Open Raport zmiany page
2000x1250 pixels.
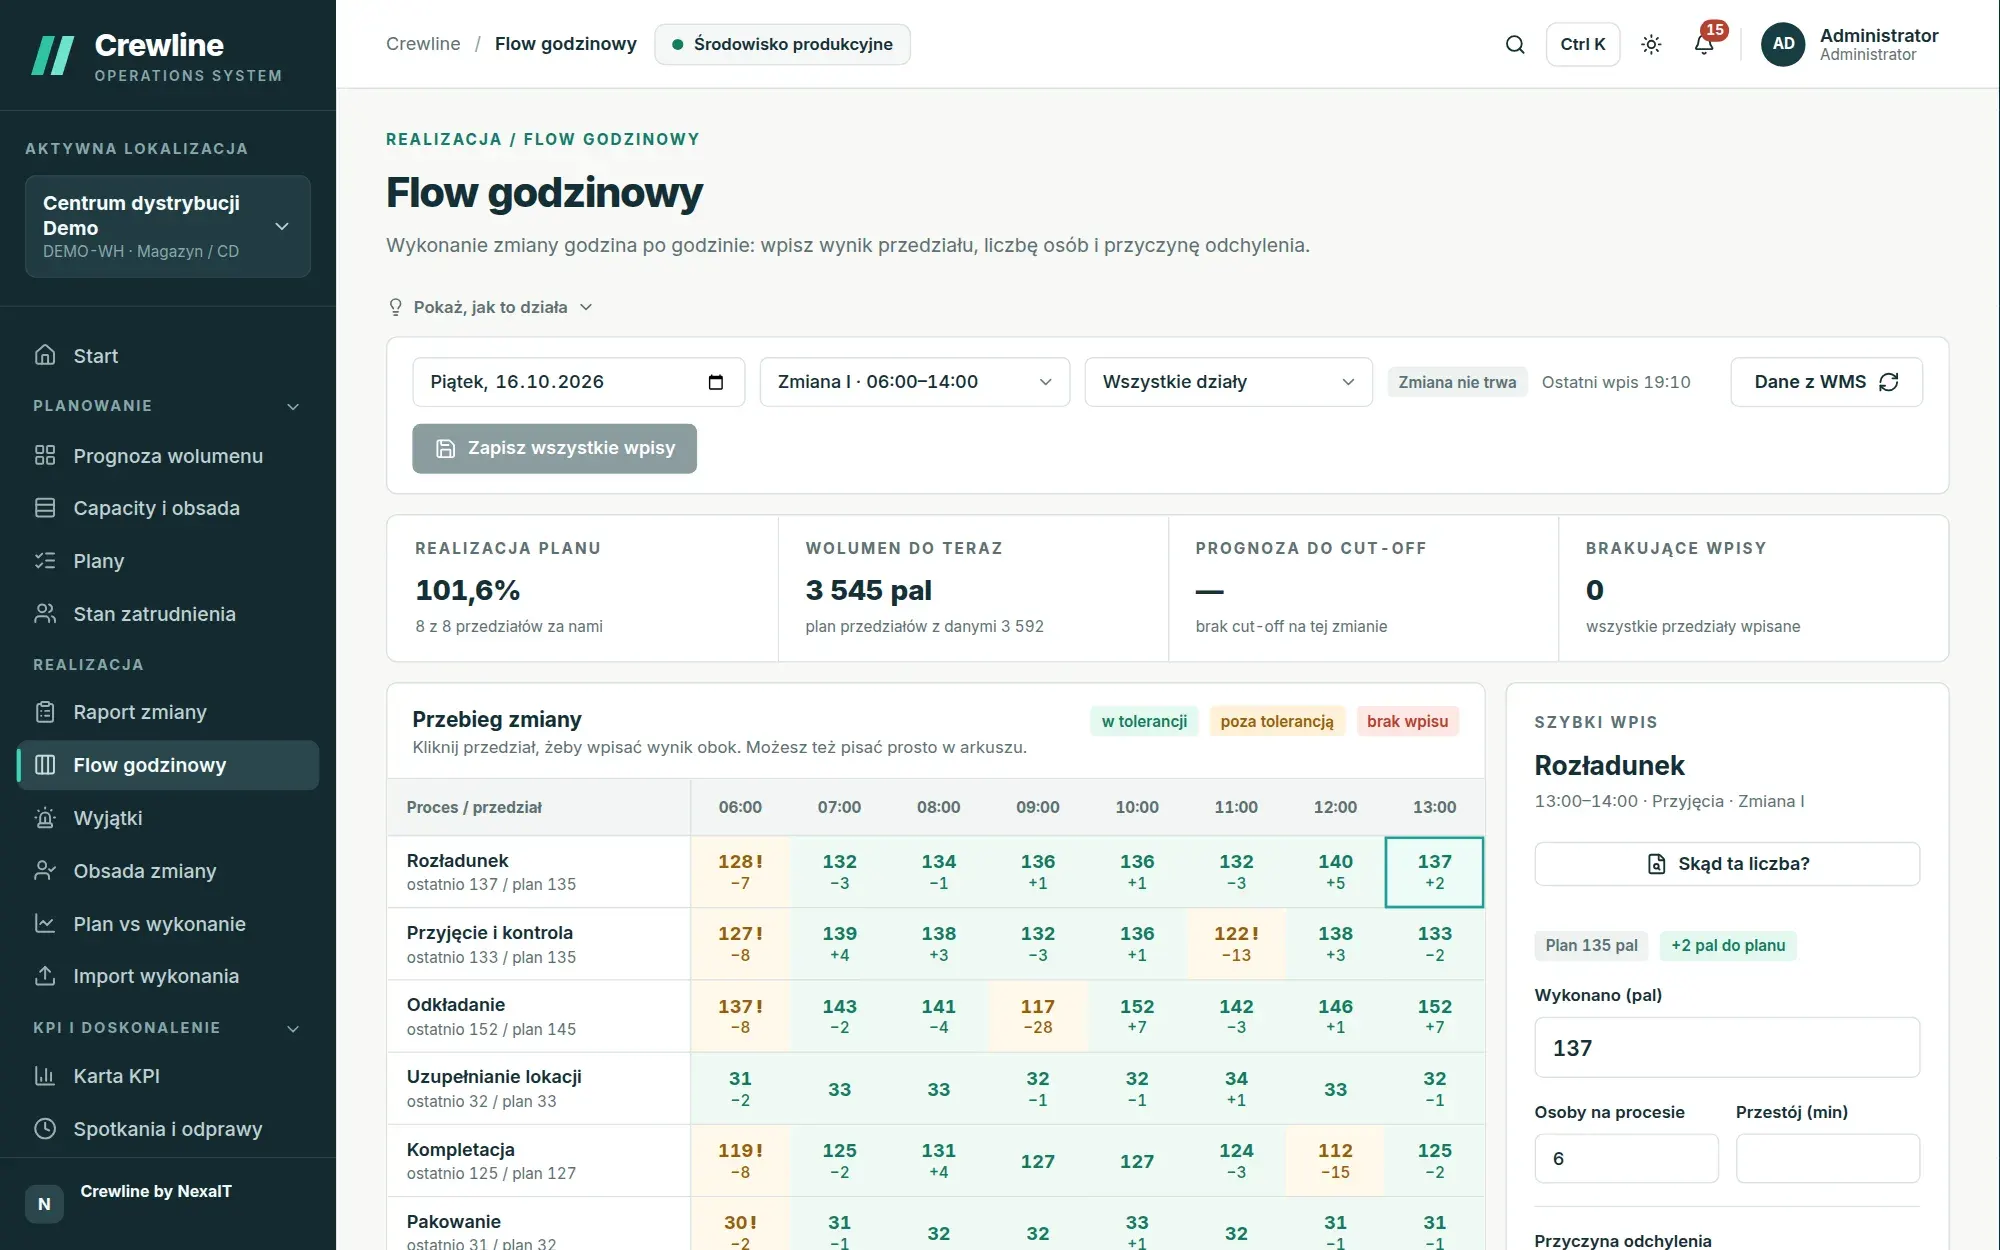168,712
